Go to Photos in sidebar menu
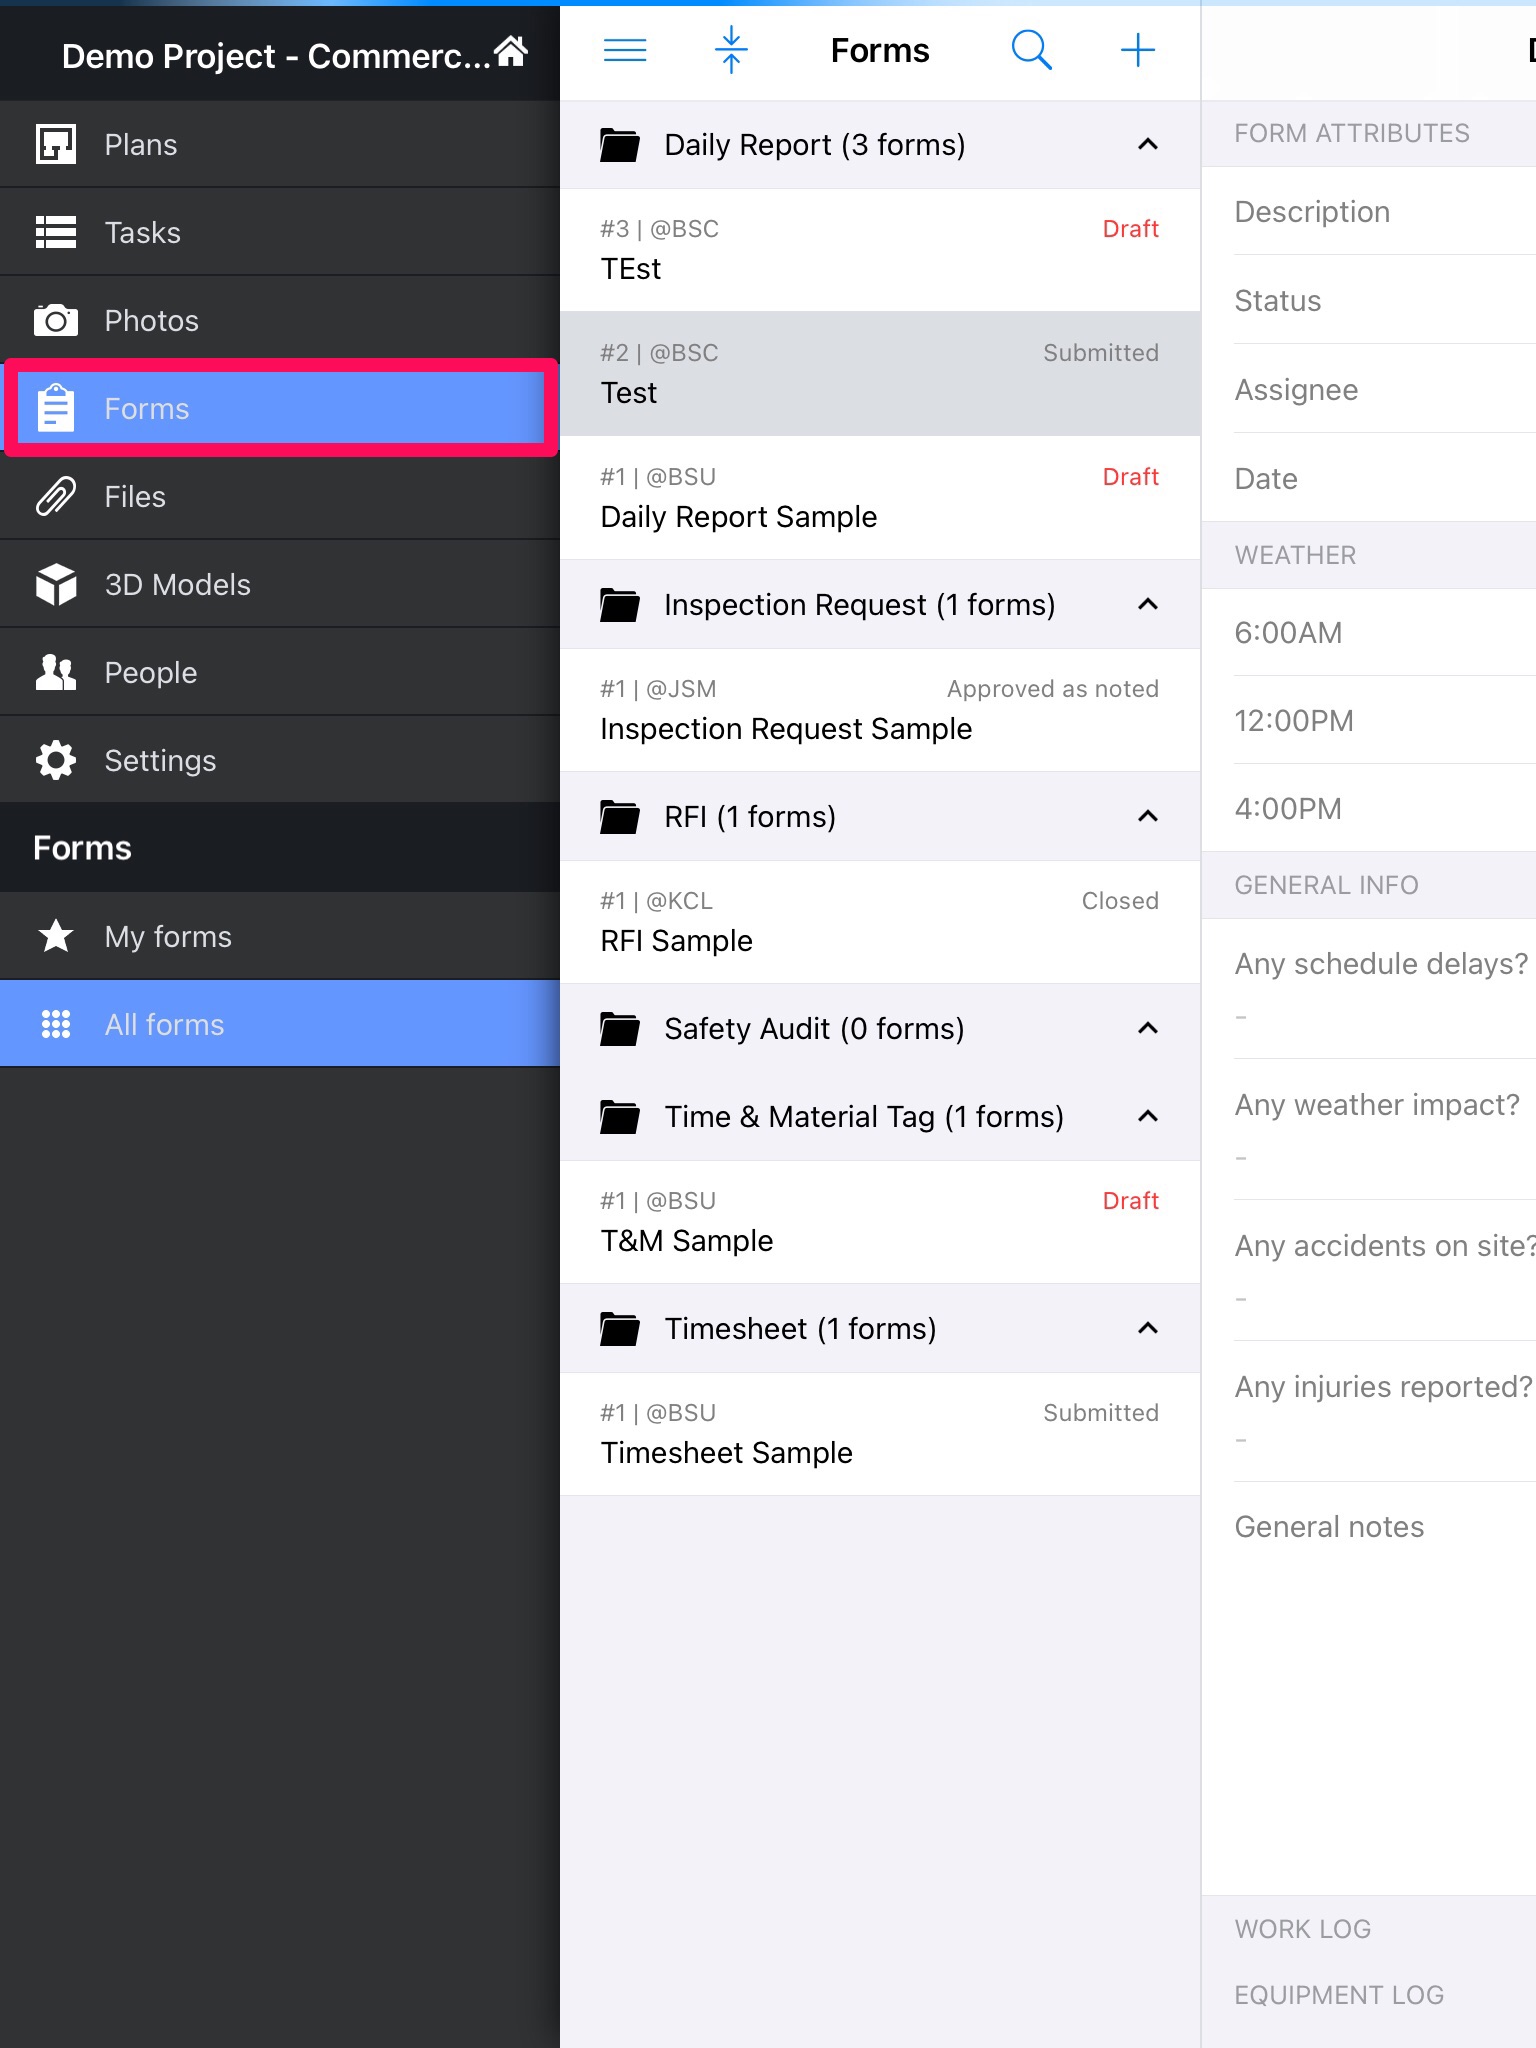Viewport: 1536px width, 2048px height. (280, 320)
